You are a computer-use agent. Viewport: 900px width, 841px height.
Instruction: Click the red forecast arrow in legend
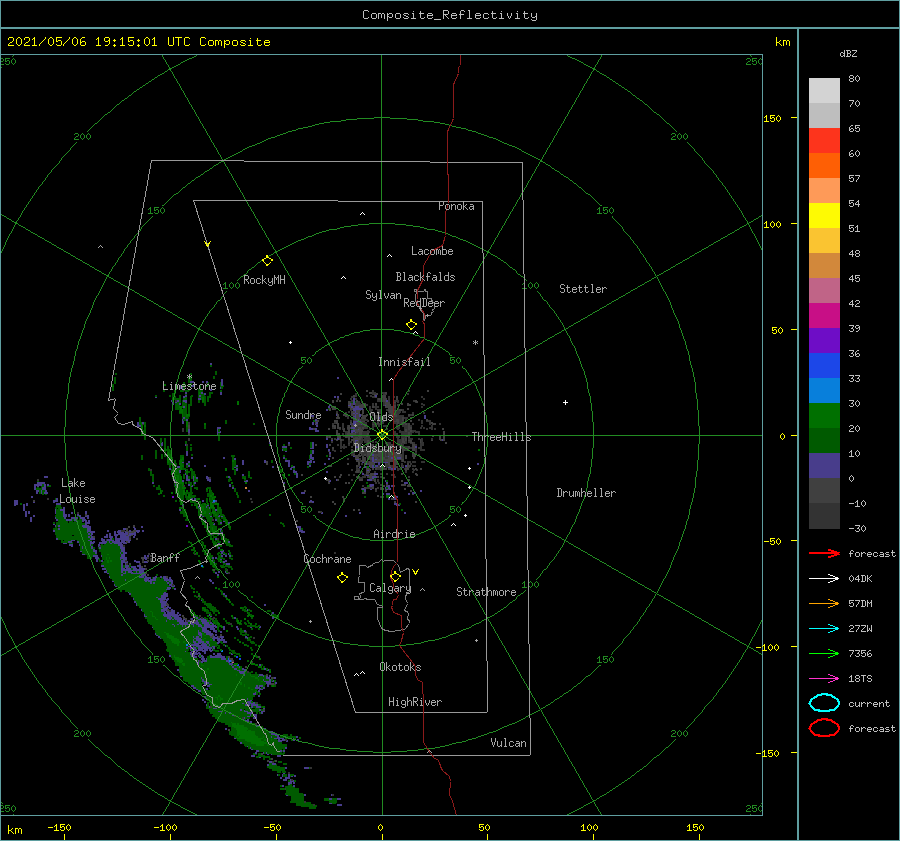pyautogui.click(x=824, y=553)
